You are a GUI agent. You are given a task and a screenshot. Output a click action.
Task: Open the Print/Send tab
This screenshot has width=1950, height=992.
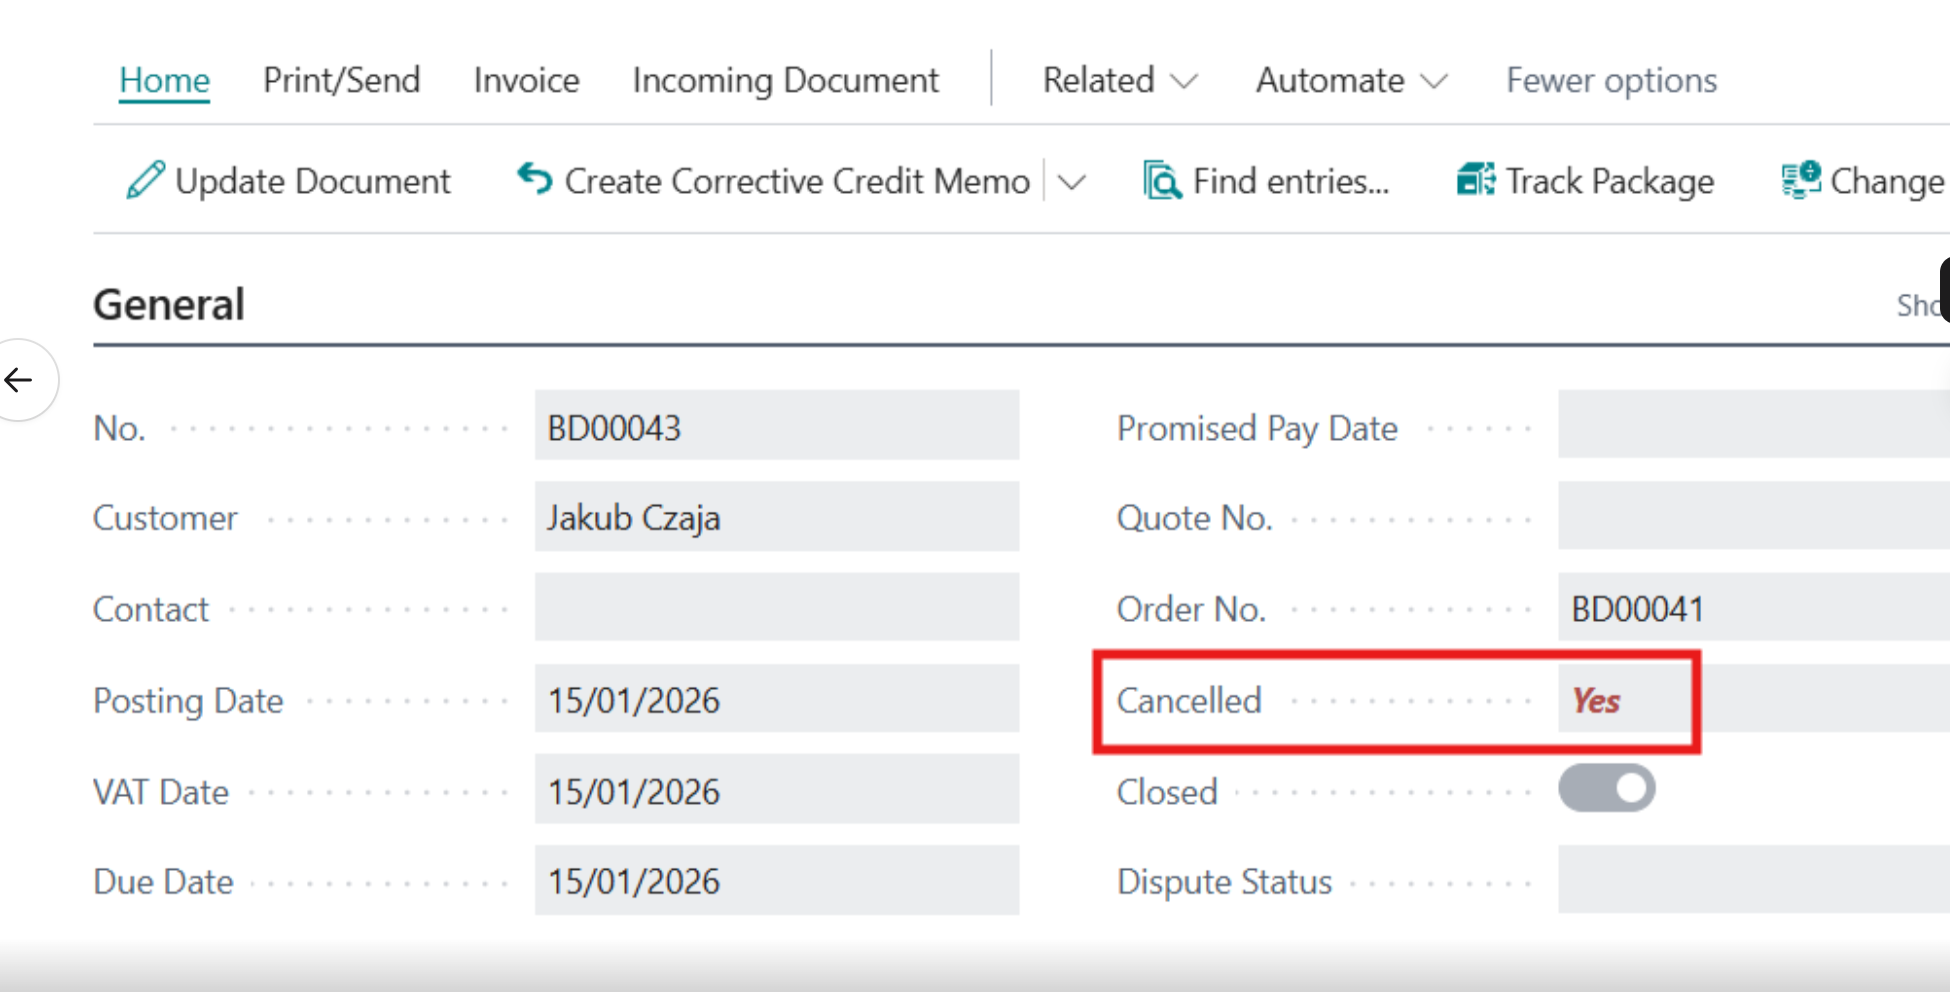point(342,80)
